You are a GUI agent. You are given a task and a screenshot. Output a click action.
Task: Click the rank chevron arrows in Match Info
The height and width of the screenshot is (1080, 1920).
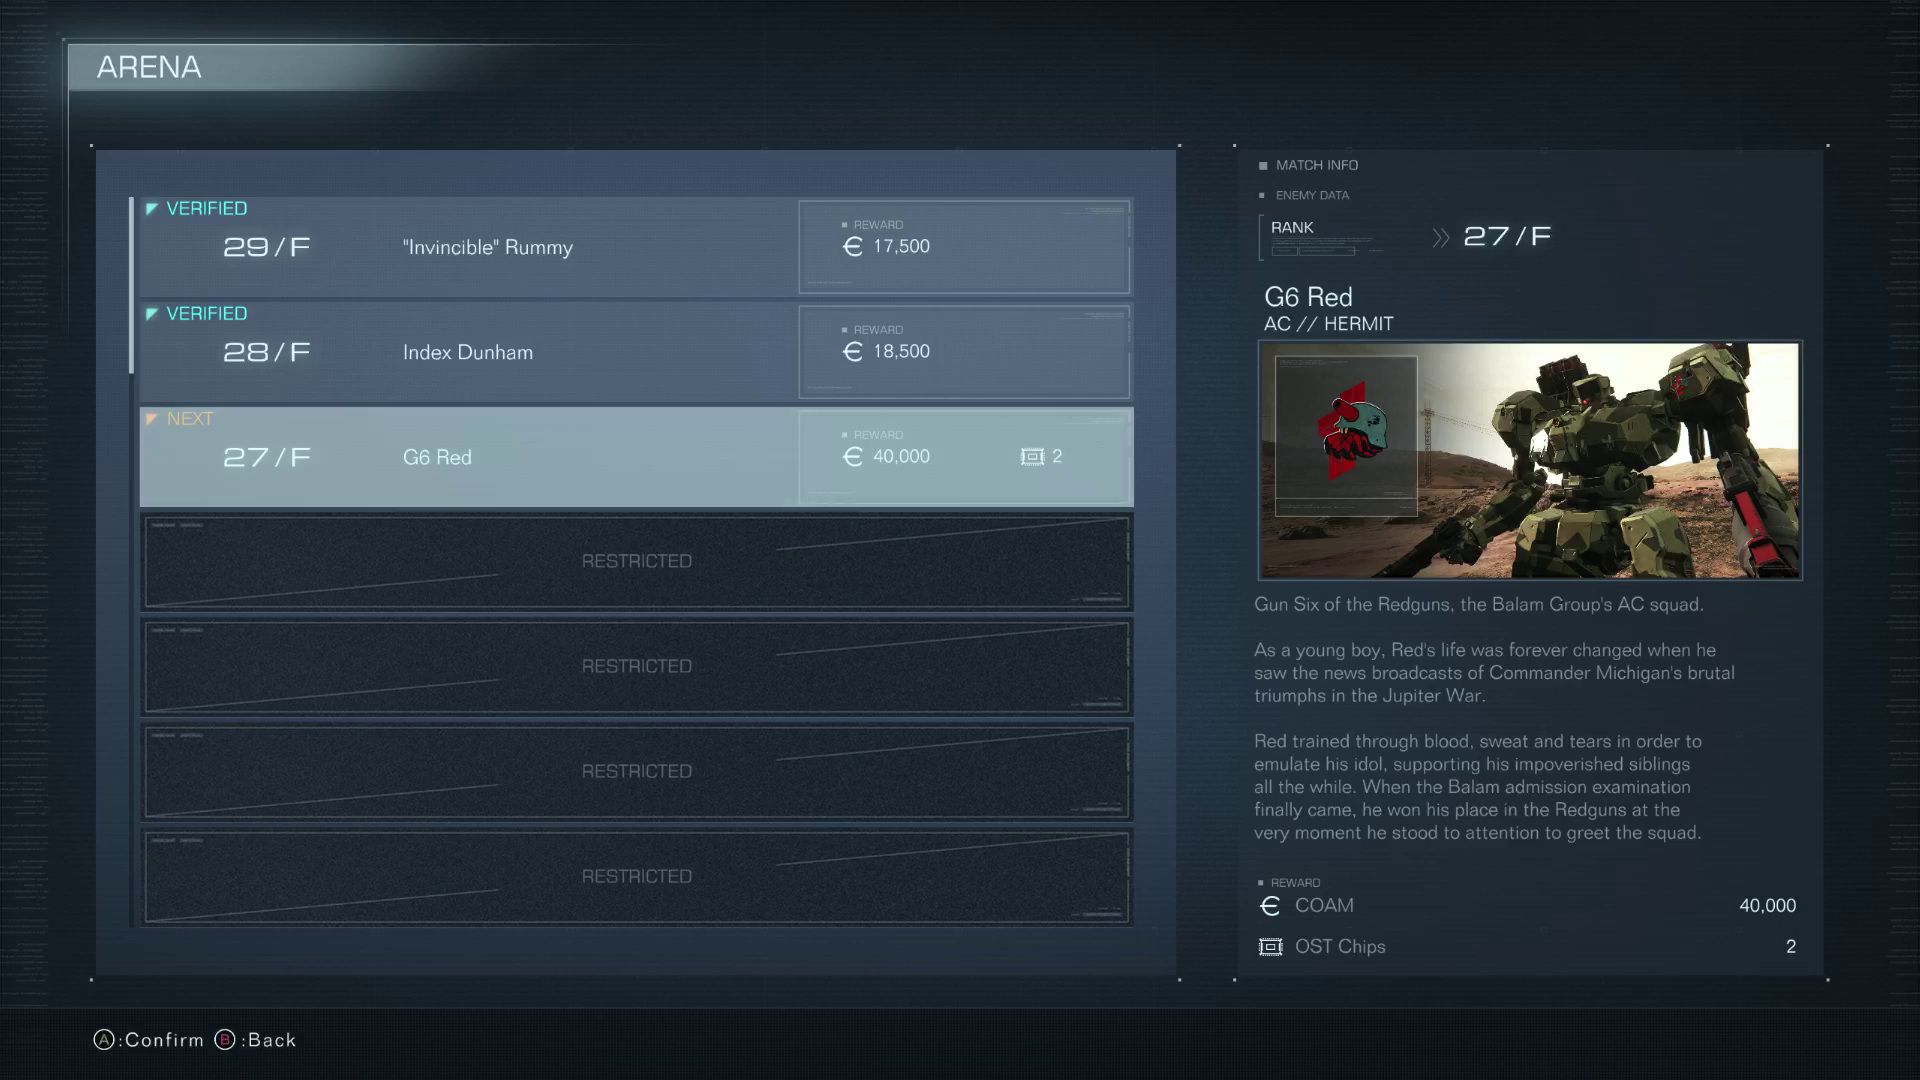(x=1440, y=238)
